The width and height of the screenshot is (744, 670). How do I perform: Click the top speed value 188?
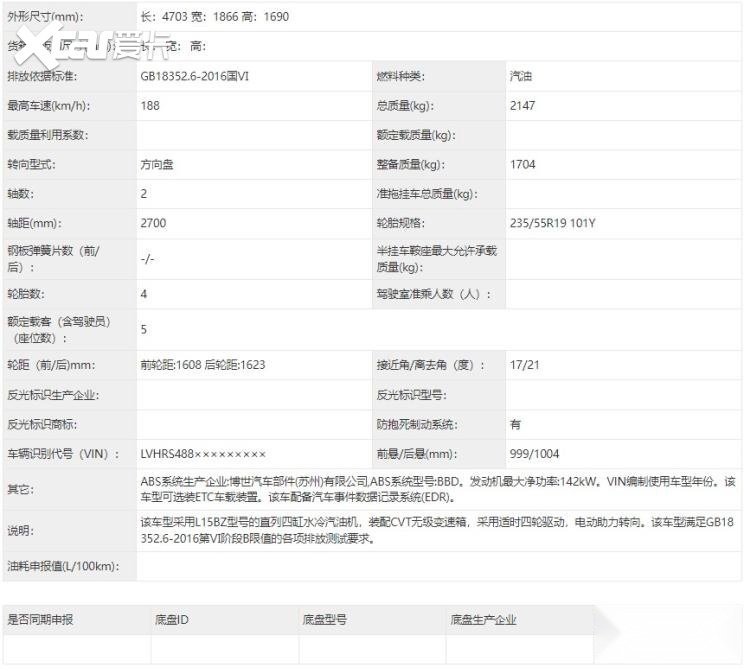coord(151,106)
